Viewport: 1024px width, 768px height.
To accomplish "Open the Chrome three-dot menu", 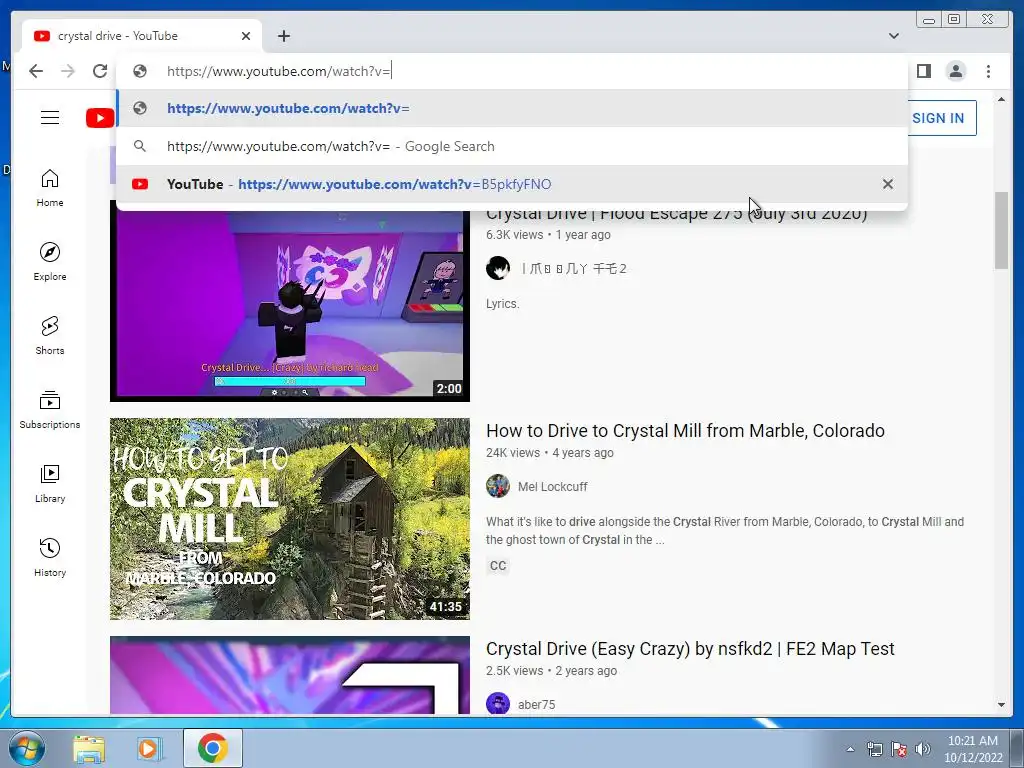I will click(988, 71).
